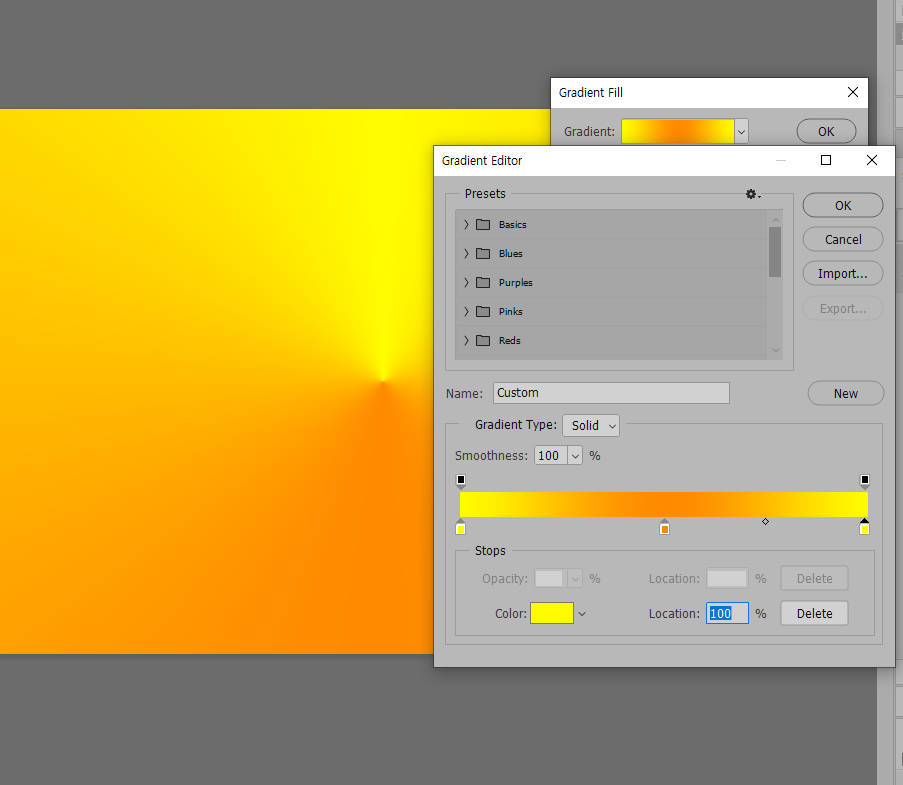Click the Reds folder icon
Screen dimensions: 903x785
[483, 340]
